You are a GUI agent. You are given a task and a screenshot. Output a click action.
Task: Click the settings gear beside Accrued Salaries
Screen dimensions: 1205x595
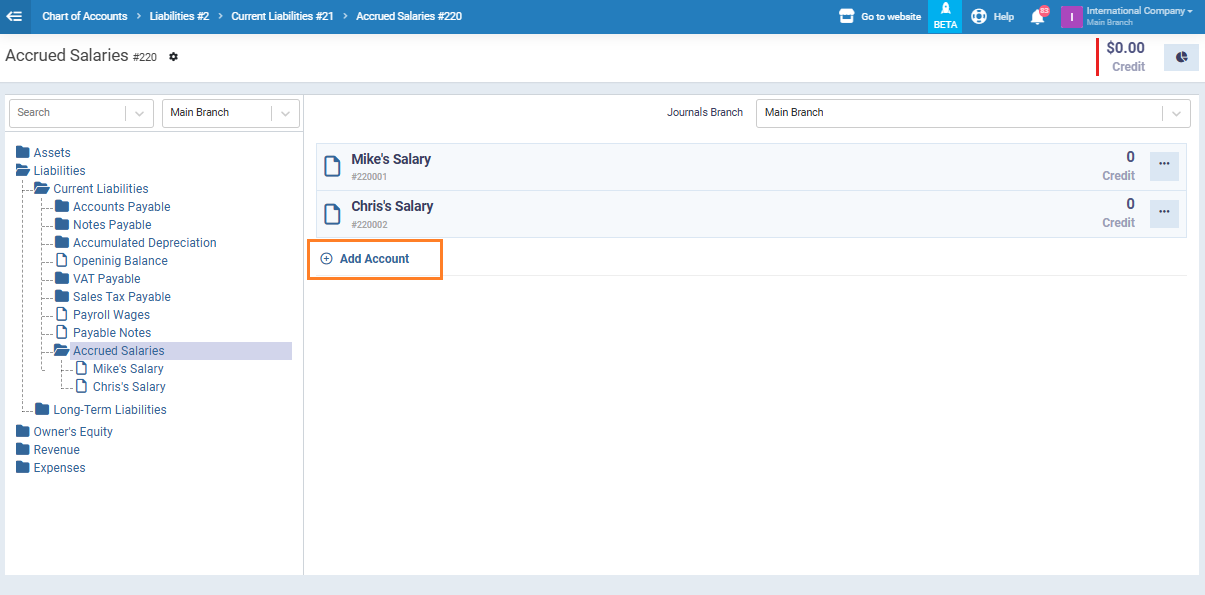(173, 57)
